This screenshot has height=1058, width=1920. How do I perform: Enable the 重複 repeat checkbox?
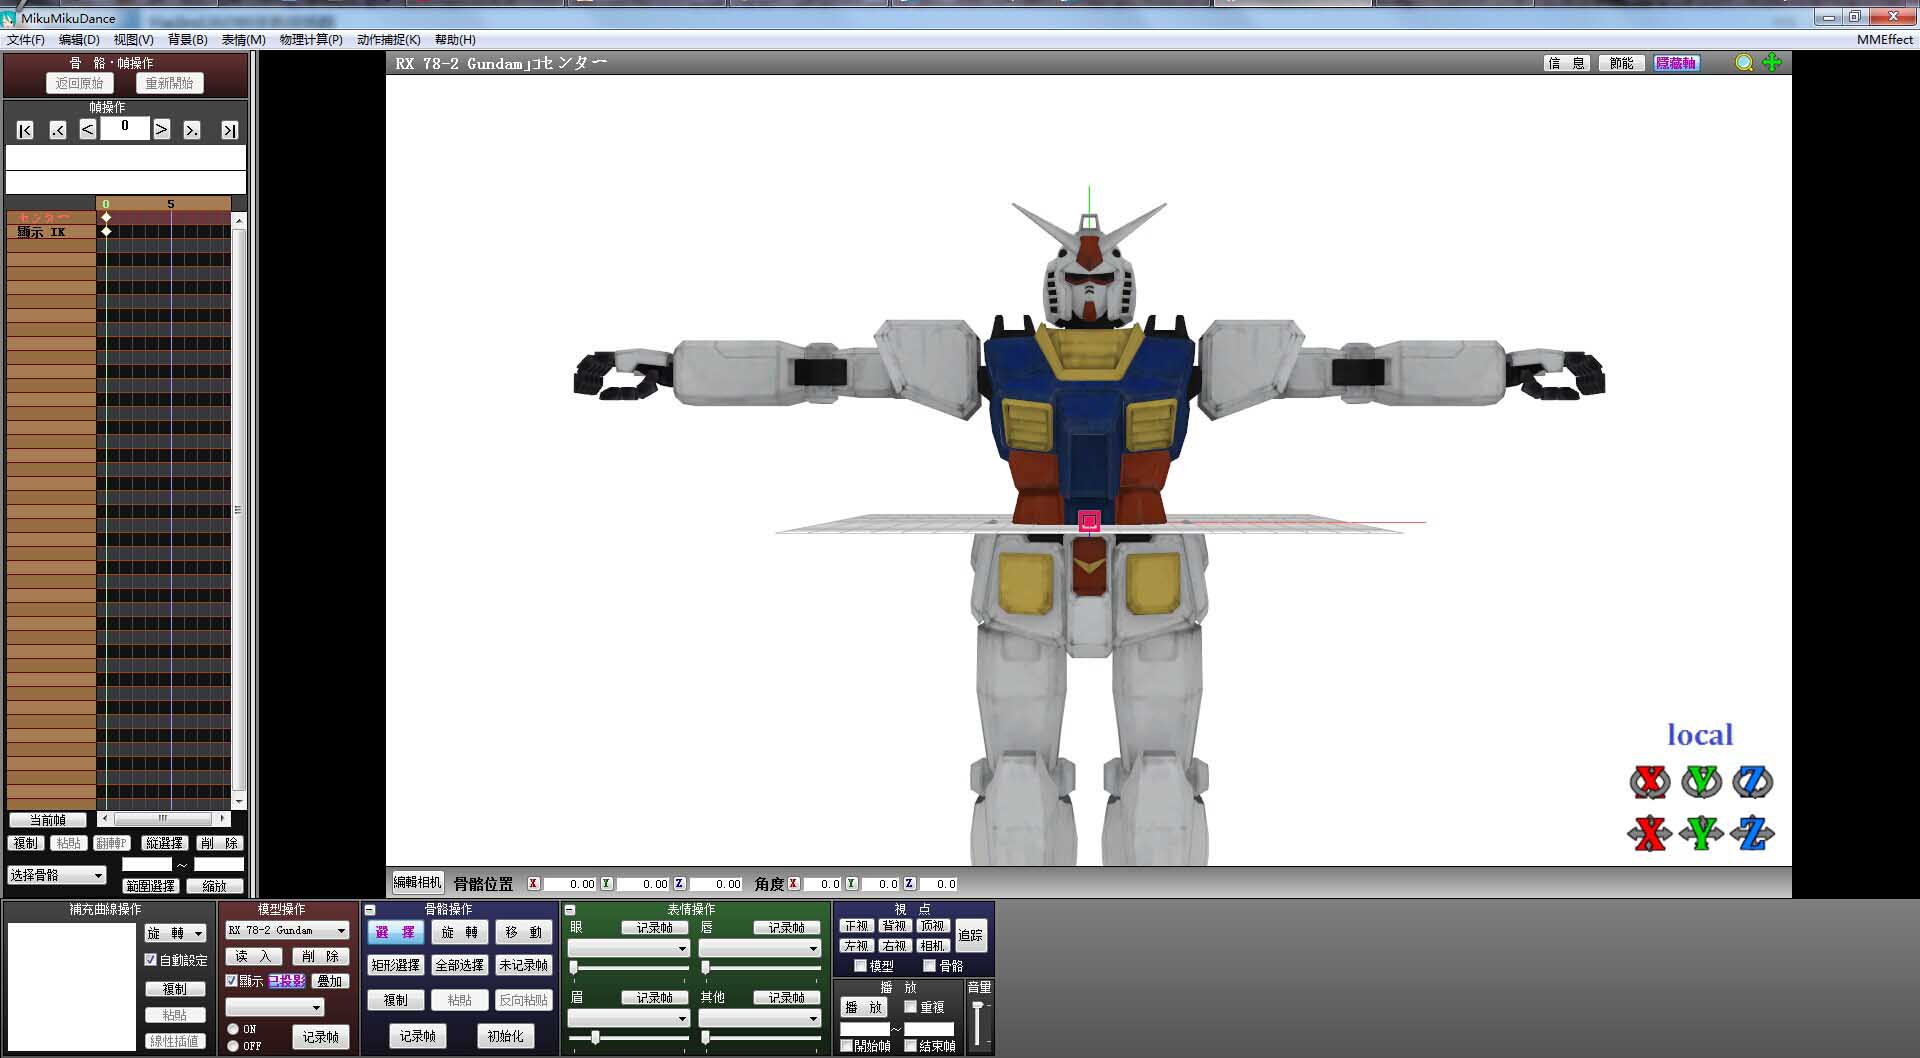point(911,1007)
